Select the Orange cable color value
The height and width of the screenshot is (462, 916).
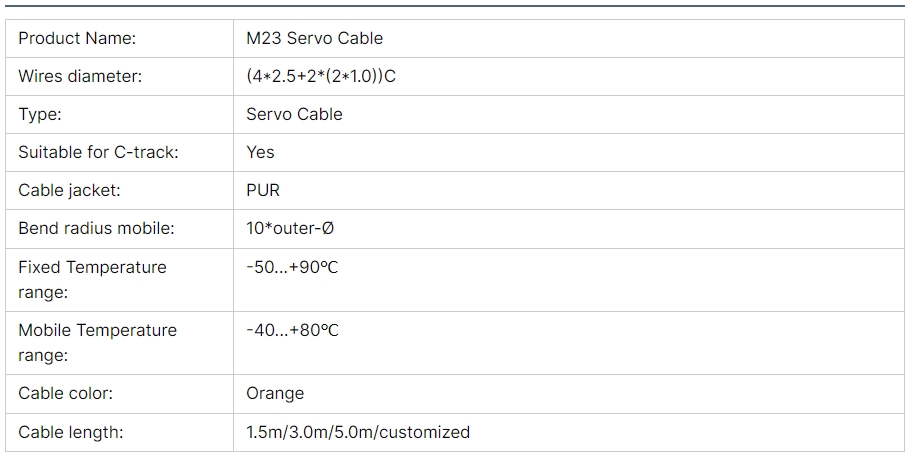[x=275, y=394]
